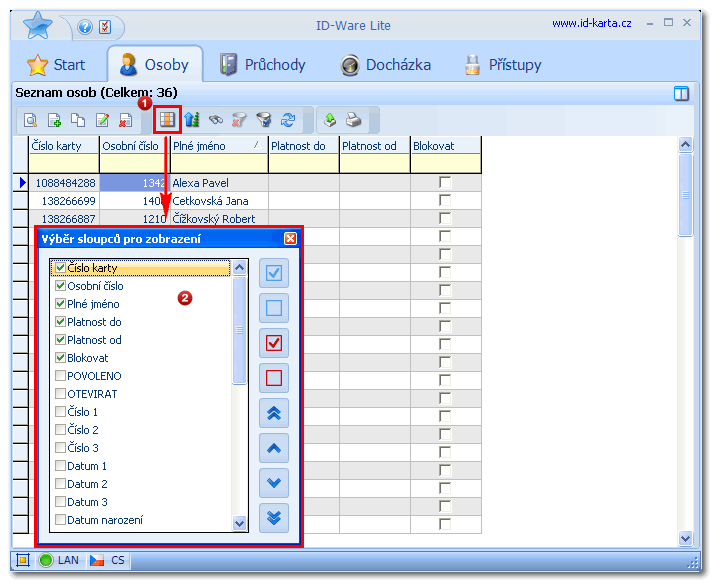Viewport: 713px width, 583px height.
Task: Move column to bottom double-down arrow
Action: (274, 518)
